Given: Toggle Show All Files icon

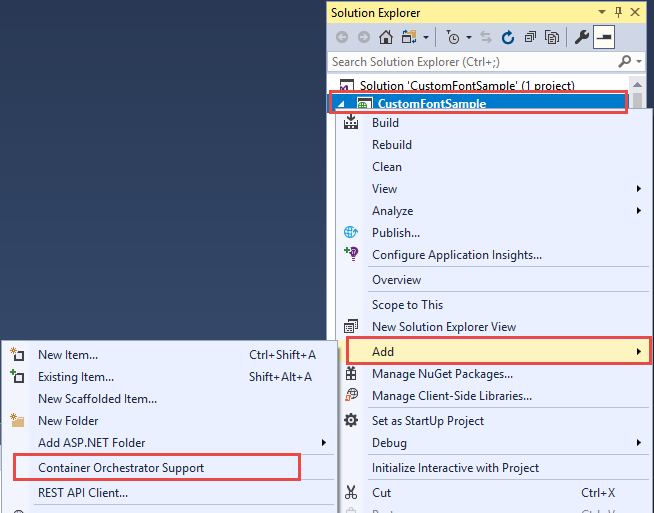Looking at the screenshot, I should (x=552, y=38).
